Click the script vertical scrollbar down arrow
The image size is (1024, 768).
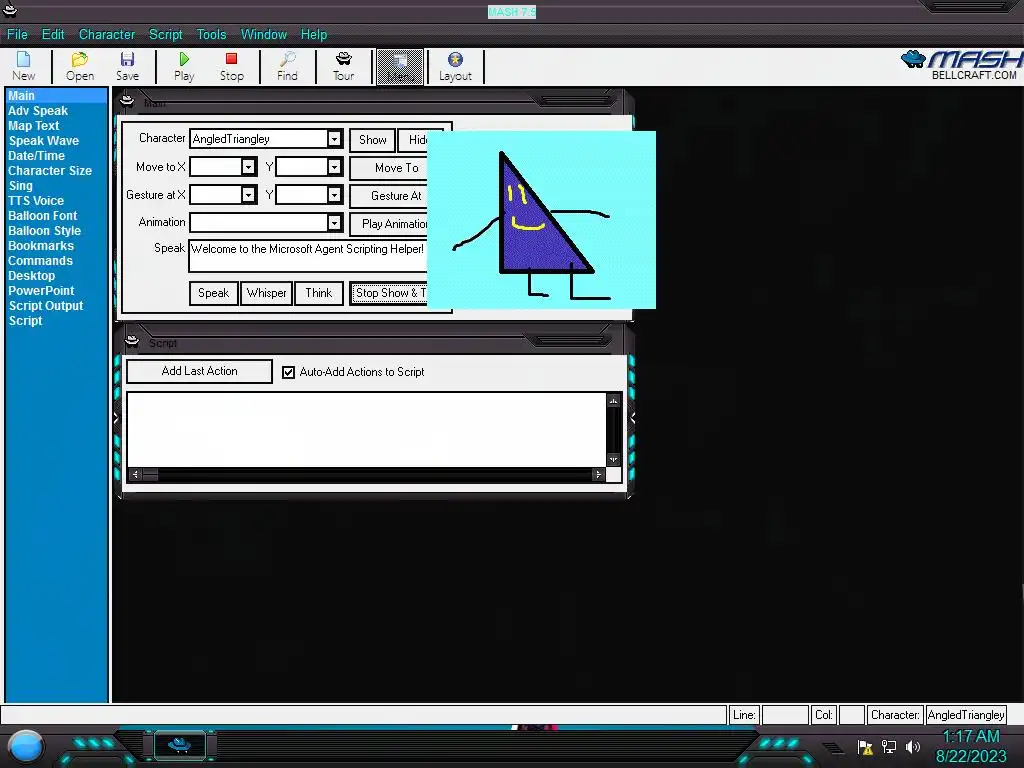tap(613, 460)
